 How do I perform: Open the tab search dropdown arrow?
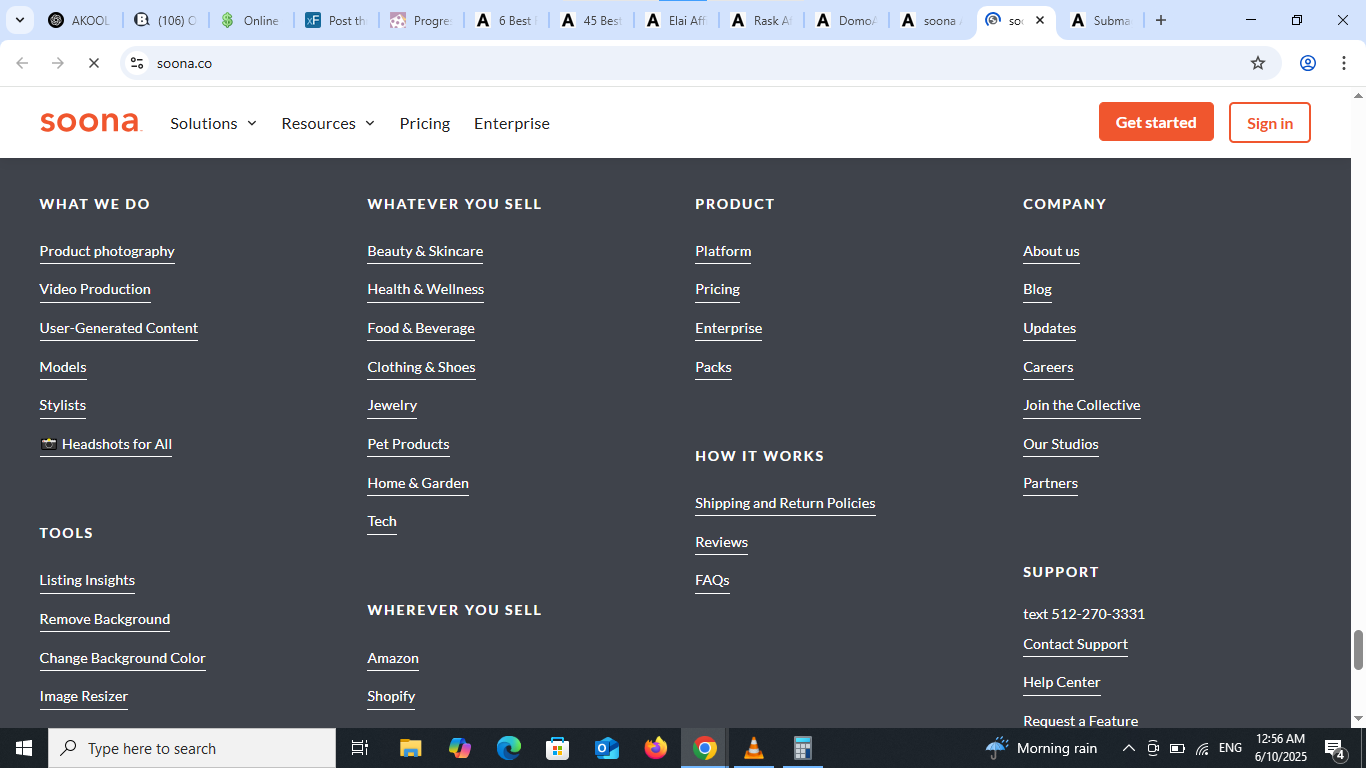[19, 20]
